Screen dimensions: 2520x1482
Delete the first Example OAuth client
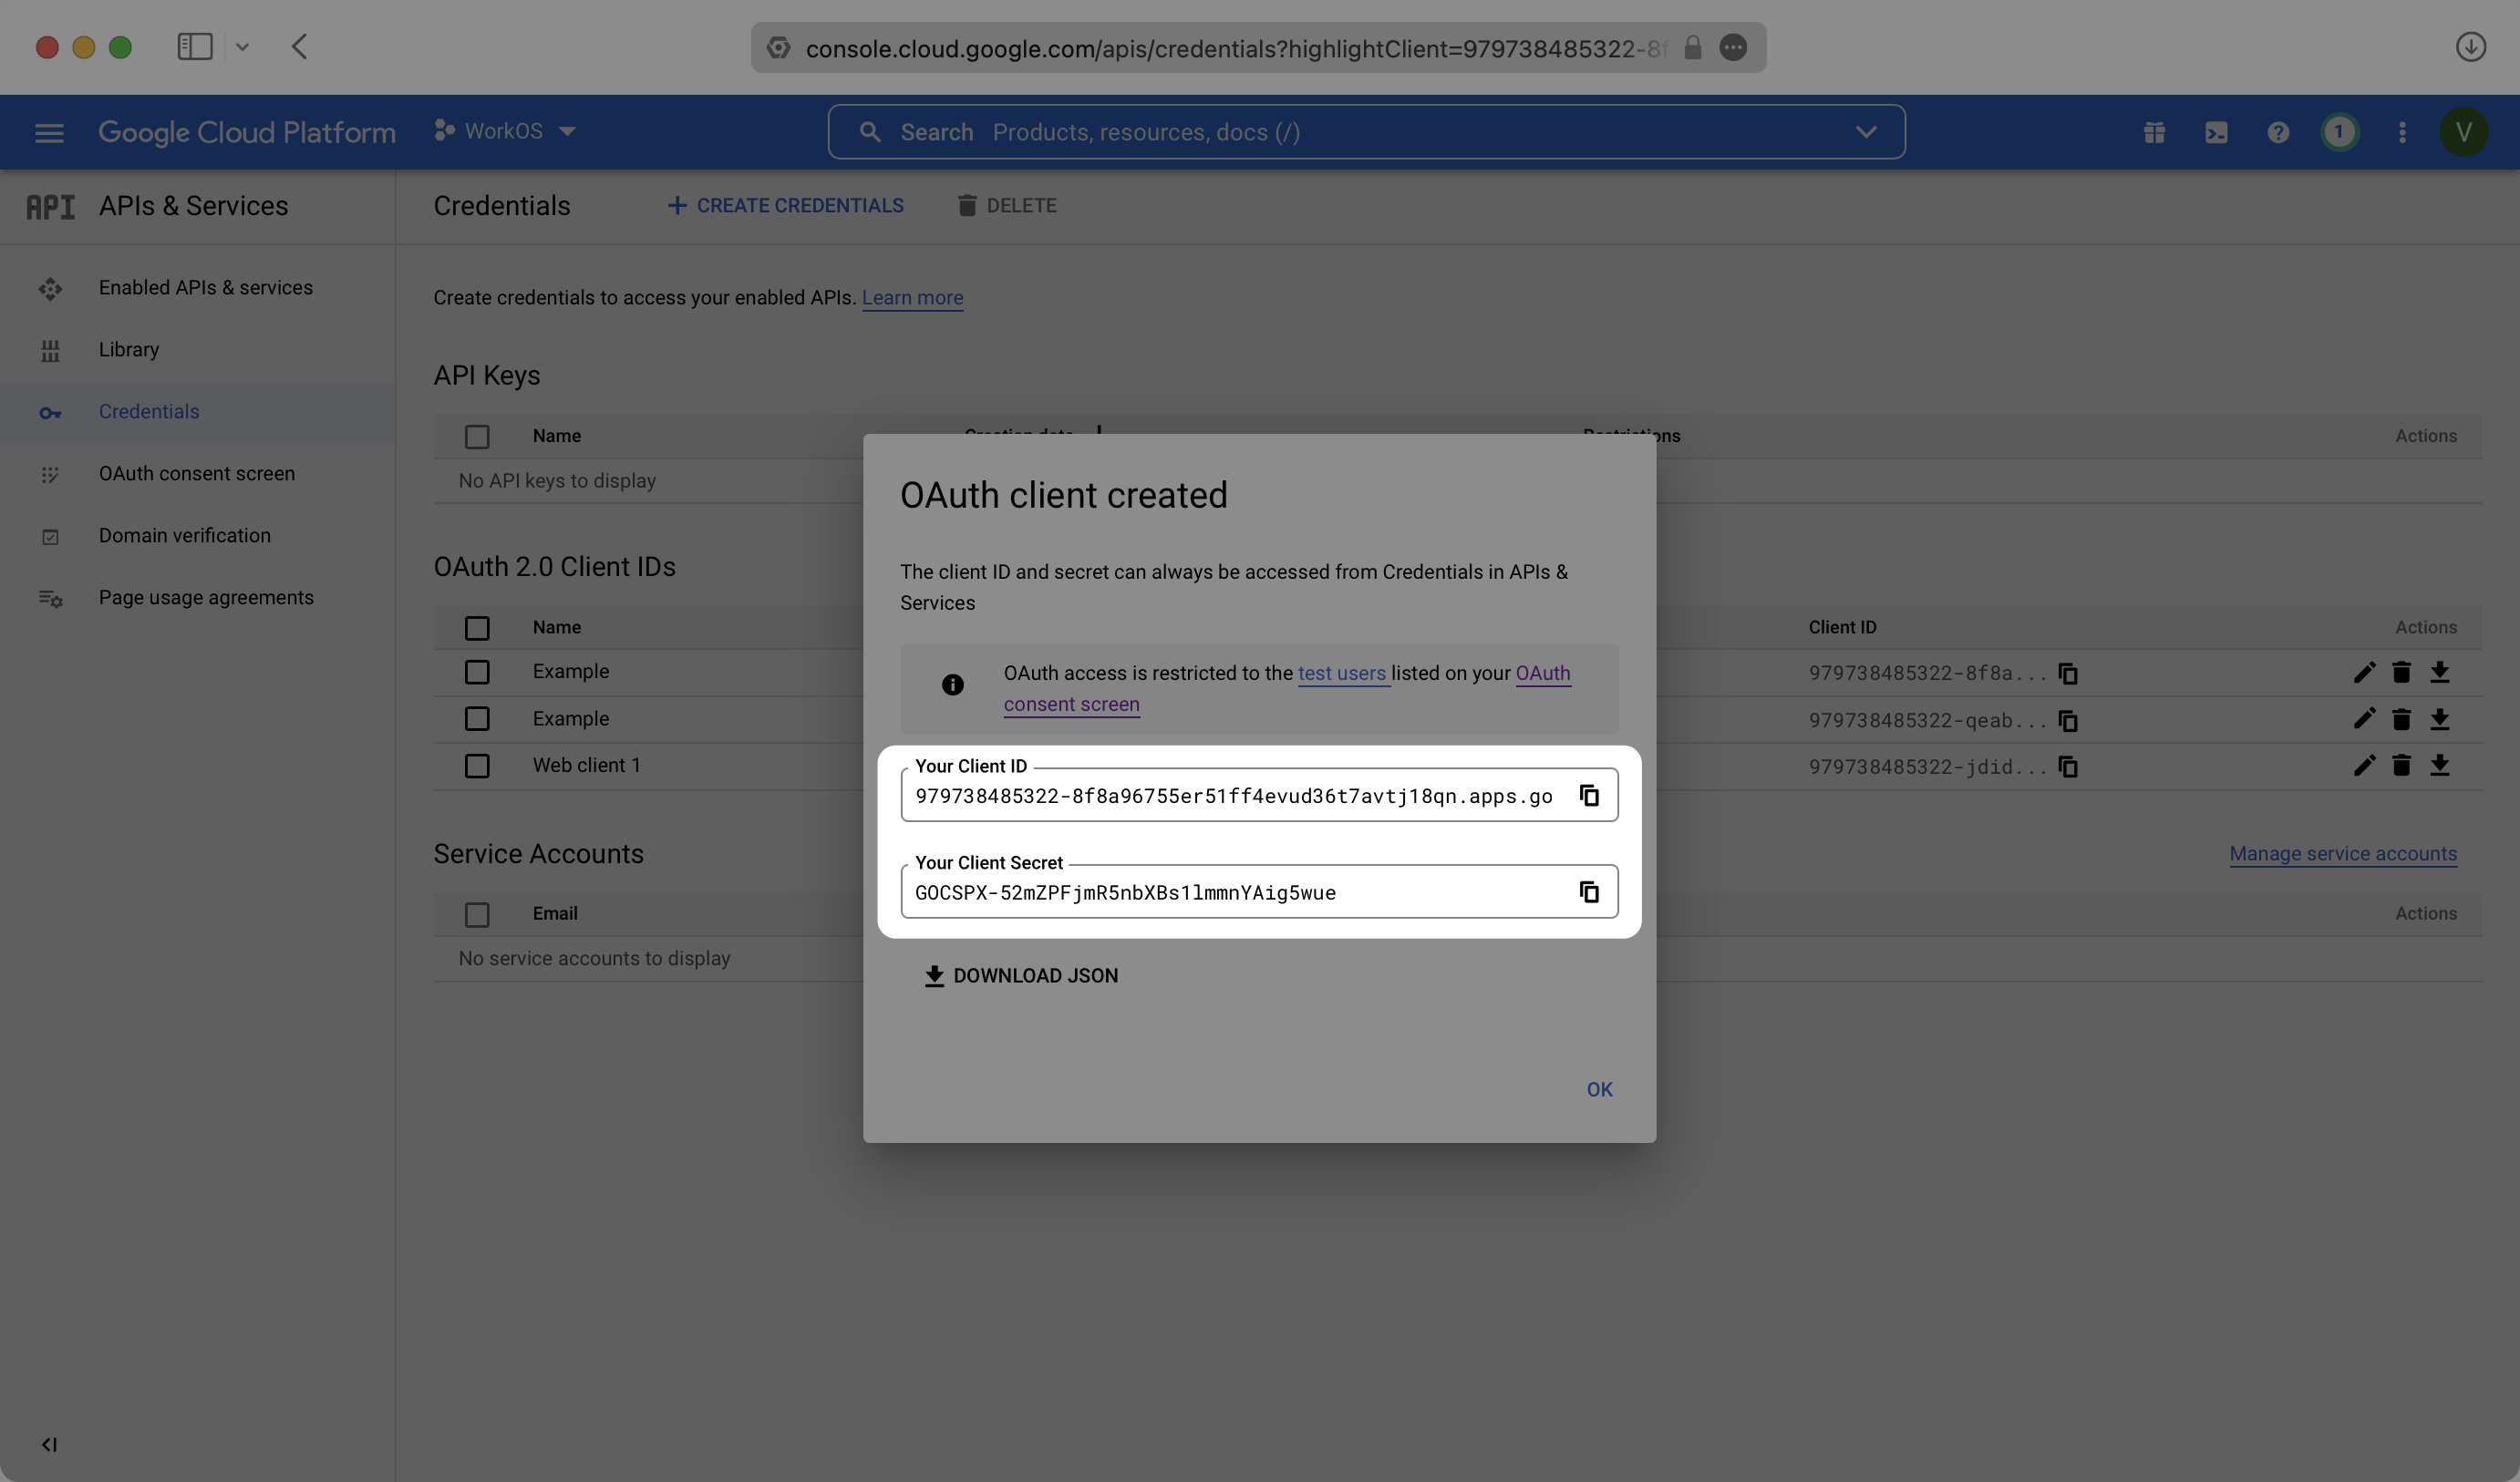(x=2401, y=672)
